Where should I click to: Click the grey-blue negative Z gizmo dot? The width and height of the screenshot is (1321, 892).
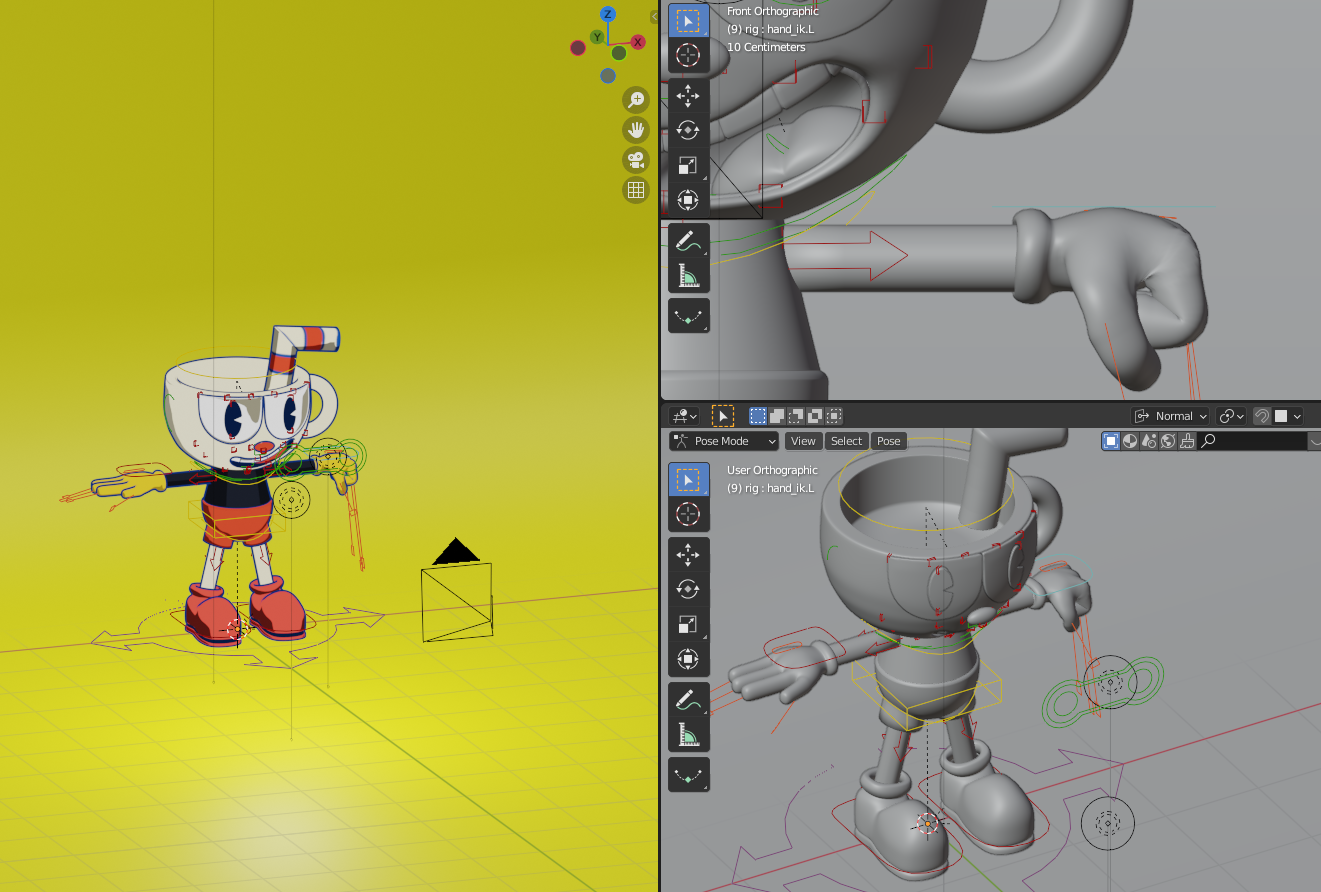point(608,75)
